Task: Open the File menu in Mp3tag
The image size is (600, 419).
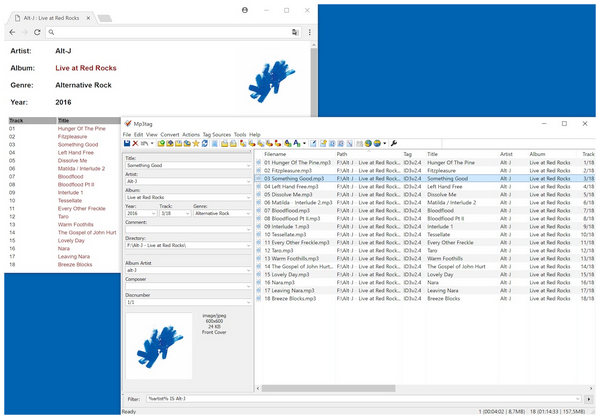Action: tap(127, 135)
